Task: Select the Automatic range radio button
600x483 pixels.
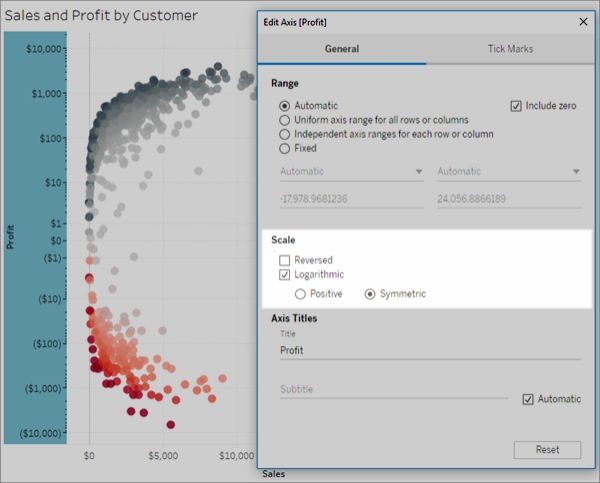Action: pyautogui.click(x=286, y=105)
